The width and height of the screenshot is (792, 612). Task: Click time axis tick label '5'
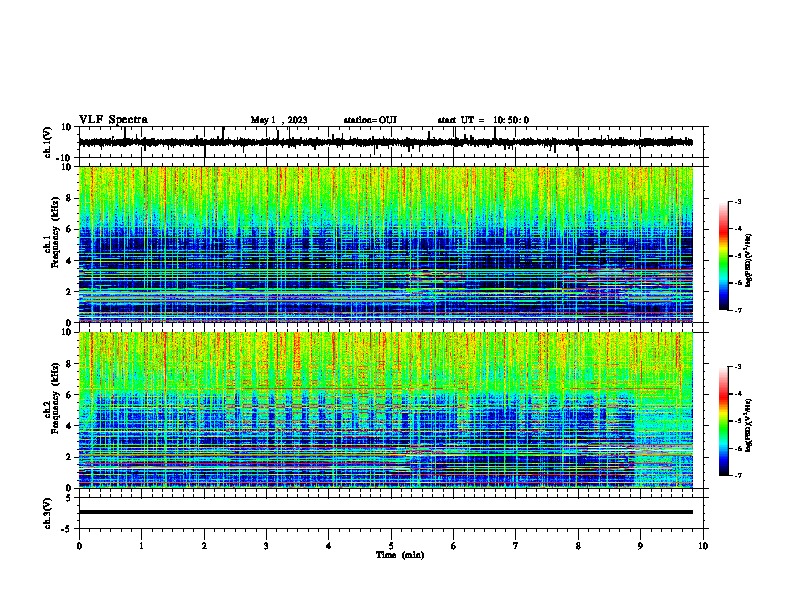pos(391,546)
